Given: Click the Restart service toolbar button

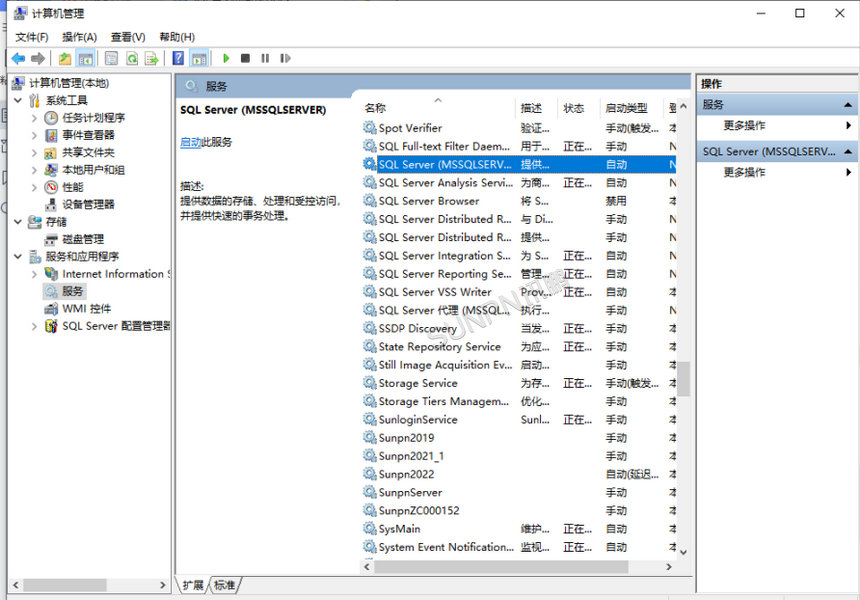Looking at the screenshot, I should click(x=285, y=58).
